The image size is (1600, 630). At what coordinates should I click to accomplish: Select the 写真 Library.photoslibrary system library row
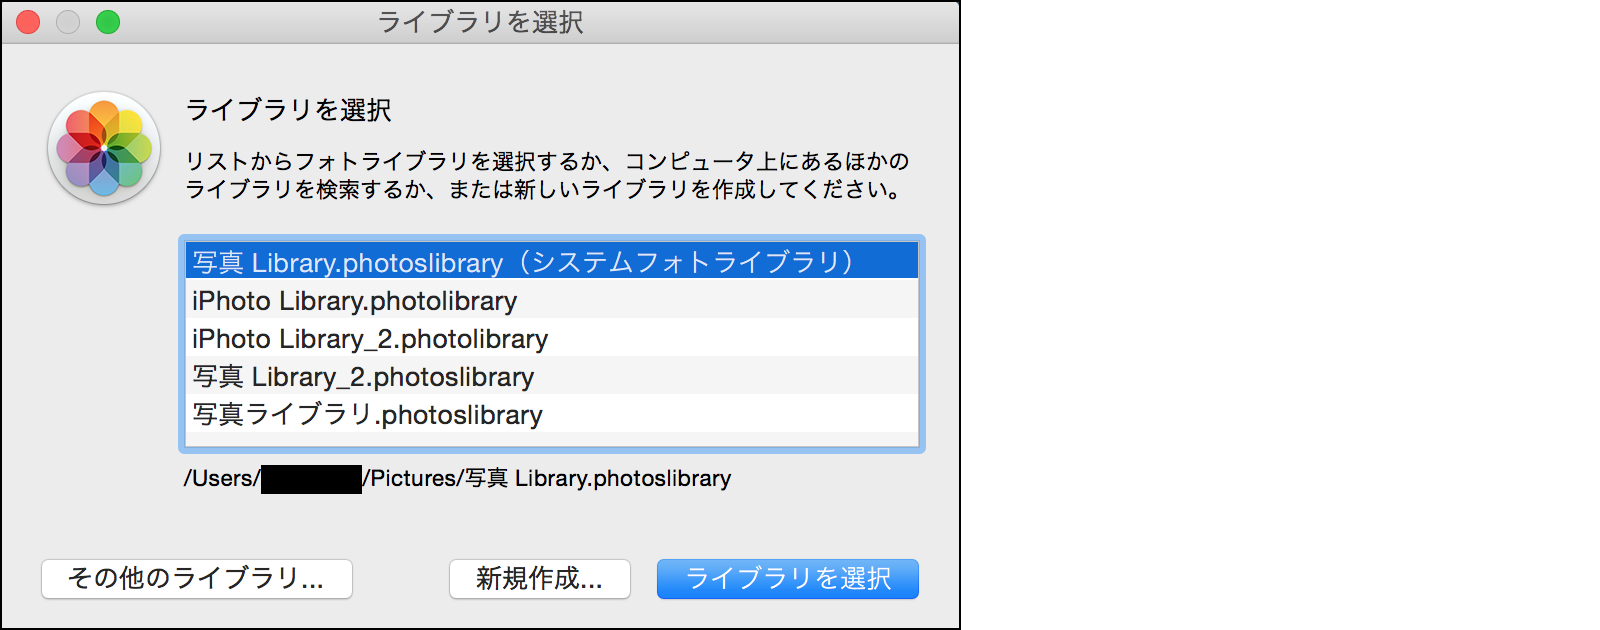522,262
